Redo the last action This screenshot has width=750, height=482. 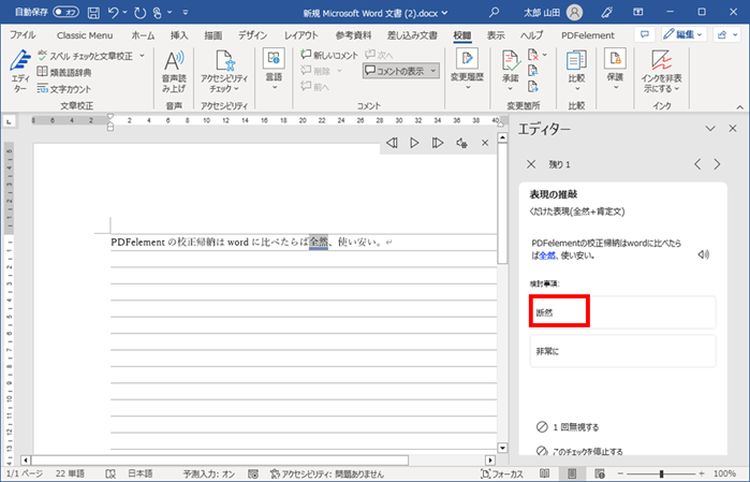140,12
